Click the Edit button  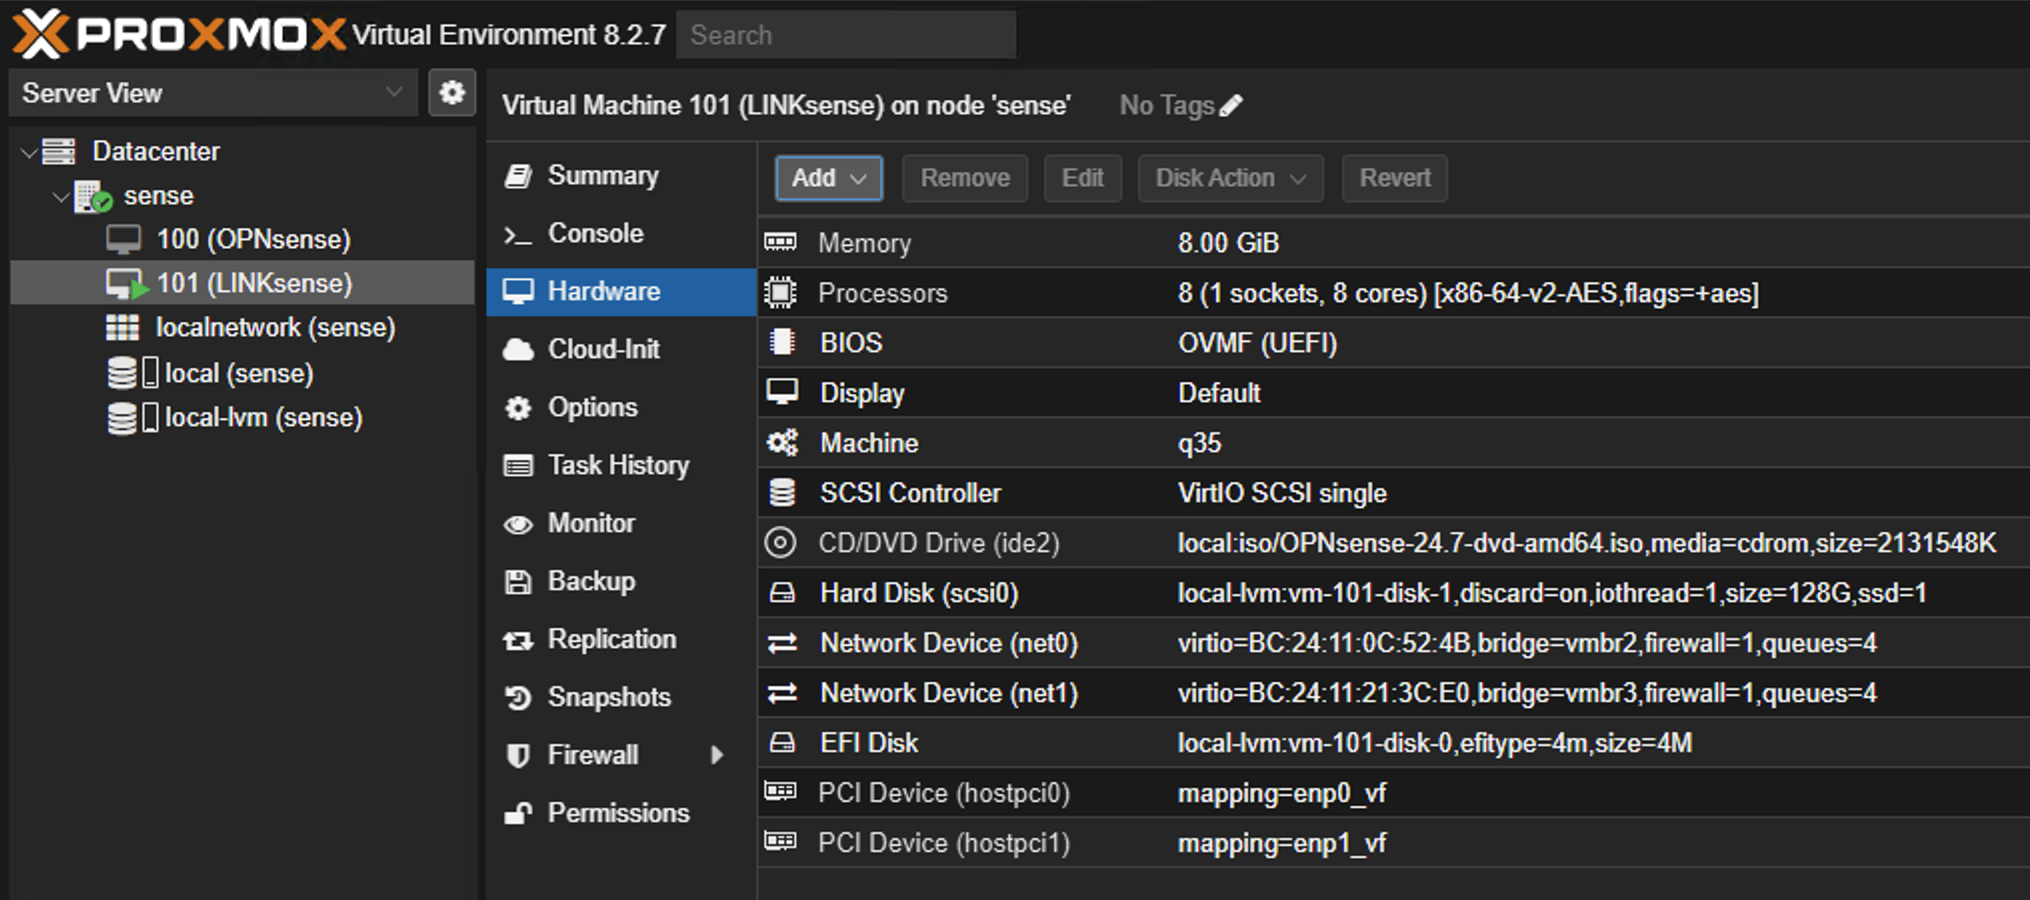(x=1083, y=178)
